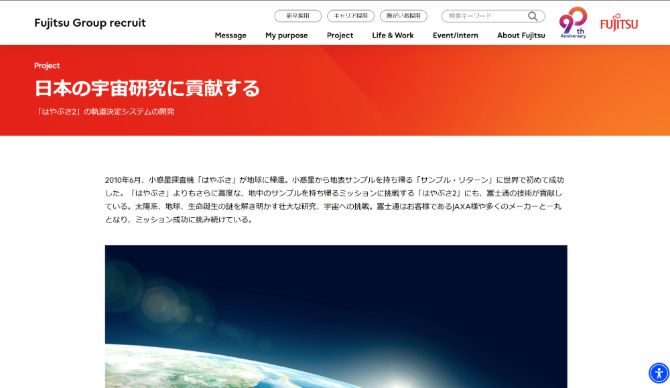Click the 障がい者採用 button
670x388 pixels.
tap(403, 16)
